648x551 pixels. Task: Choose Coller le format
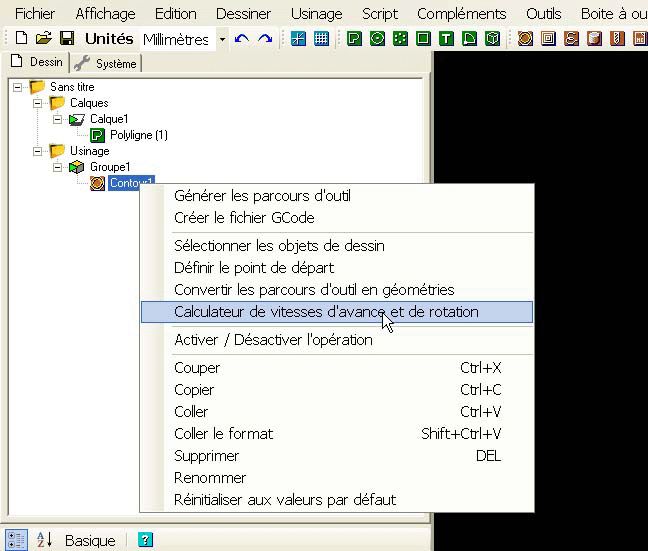coord(337,433)
